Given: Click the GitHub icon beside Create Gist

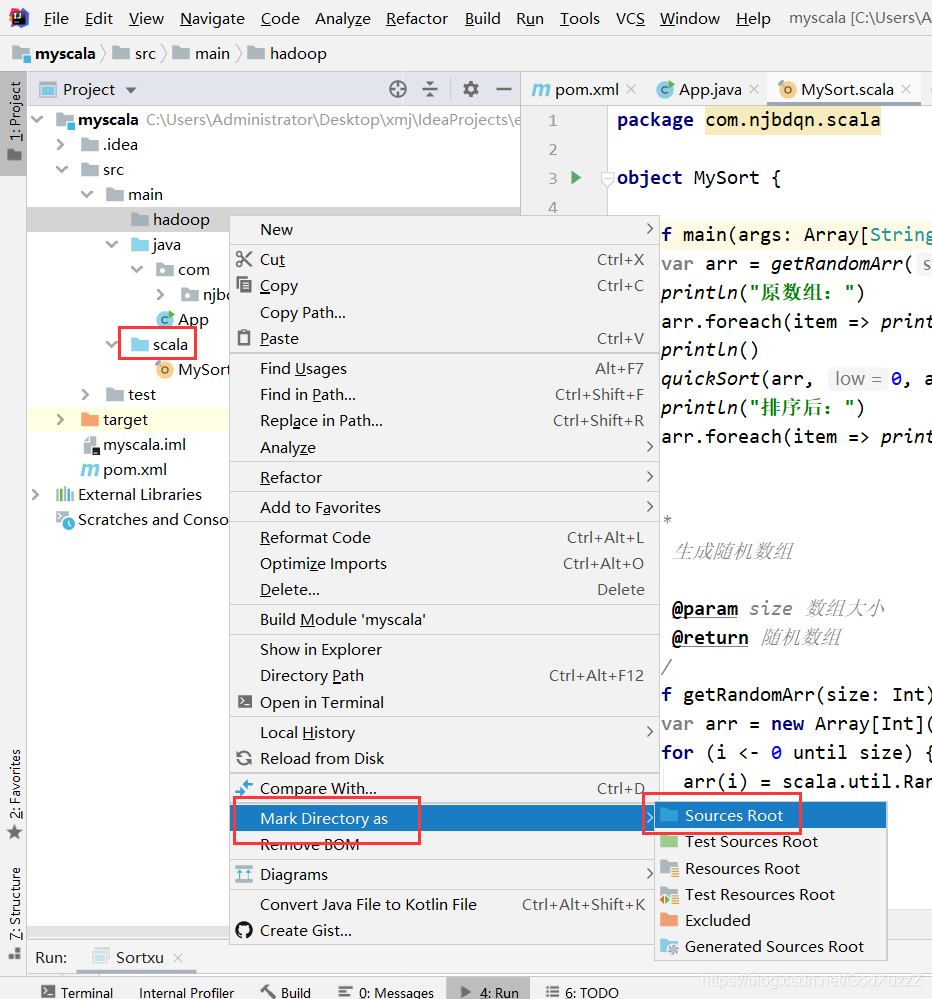Looking at the screenshot, I should [244, 930].
